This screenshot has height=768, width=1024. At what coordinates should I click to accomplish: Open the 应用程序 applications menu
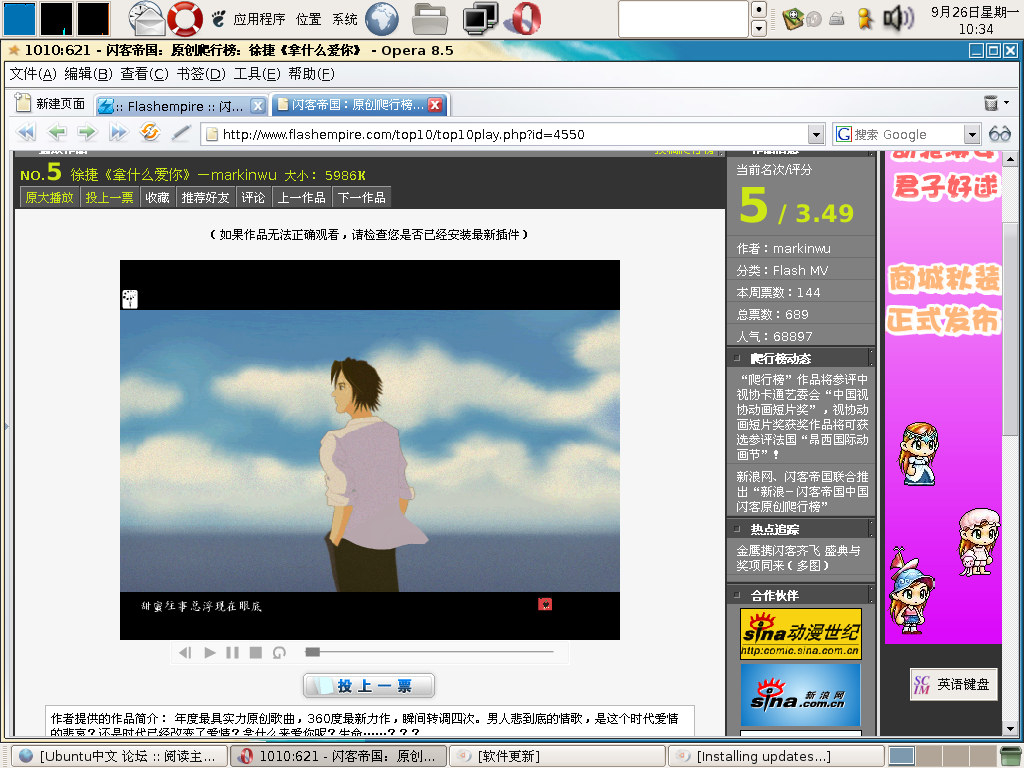tap(259, 19)
